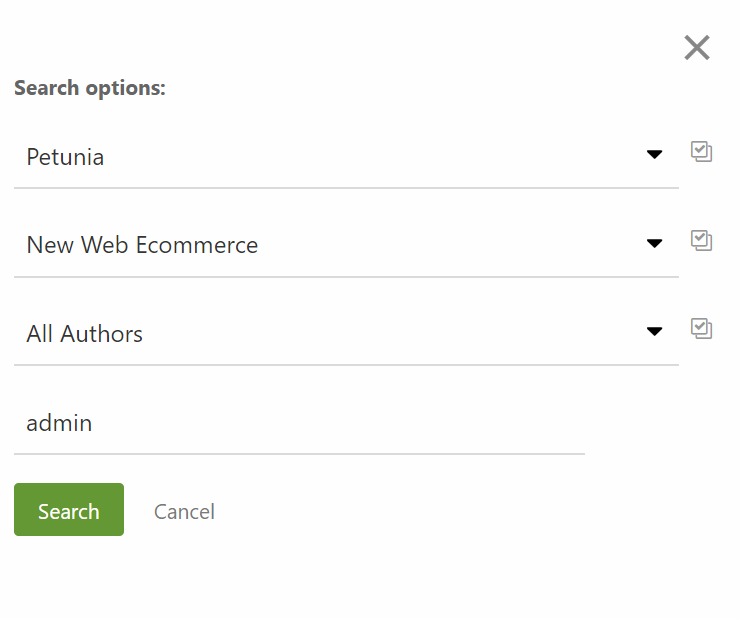Click the gray X icon at top

point(697,47)
